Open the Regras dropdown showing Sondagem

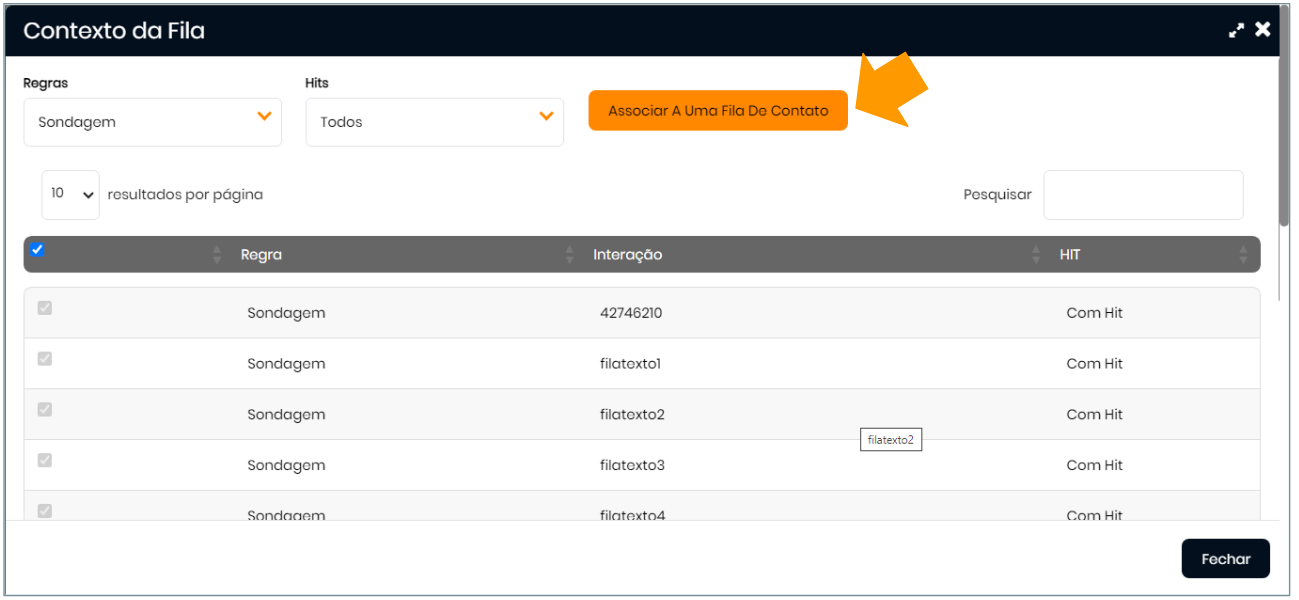(x=152, y=122)
